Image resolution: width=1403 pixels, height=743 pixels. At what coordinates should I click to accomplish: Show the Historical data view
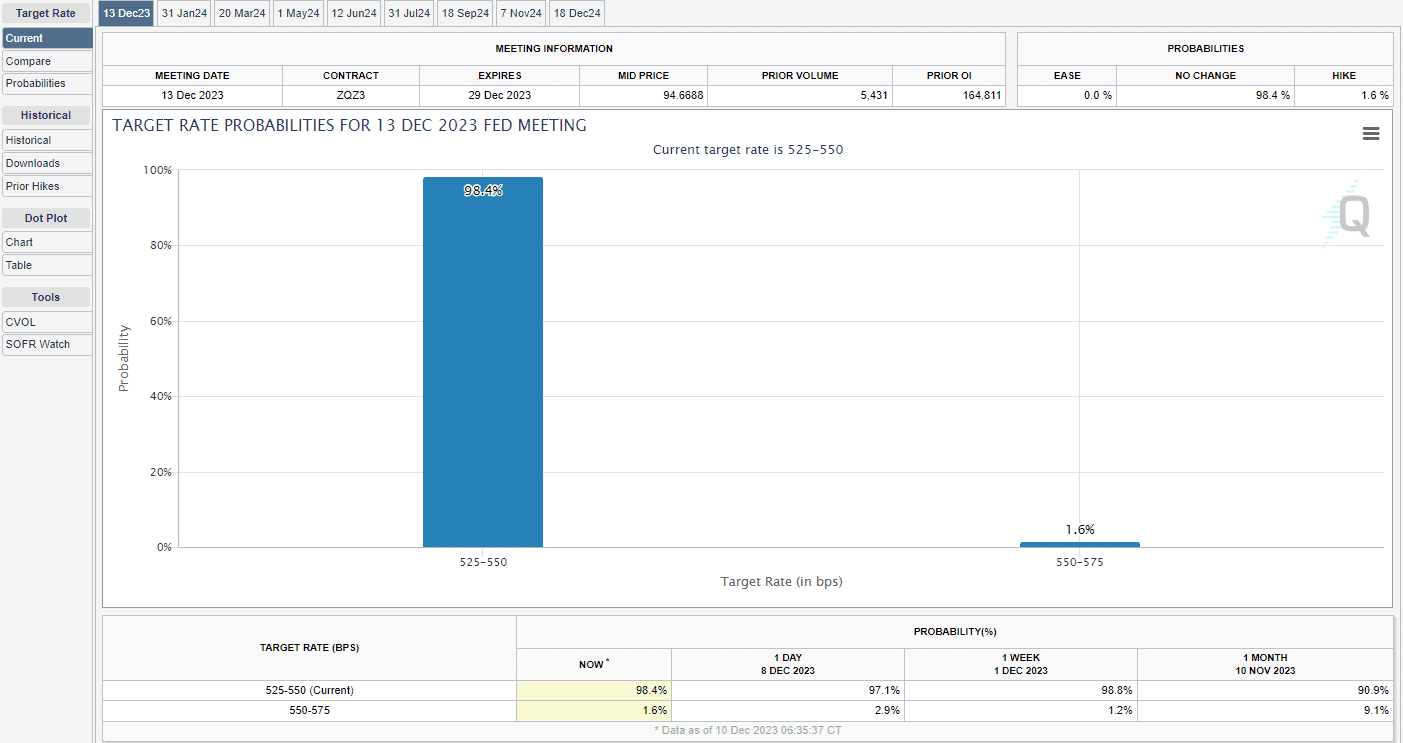click(47, 140)
